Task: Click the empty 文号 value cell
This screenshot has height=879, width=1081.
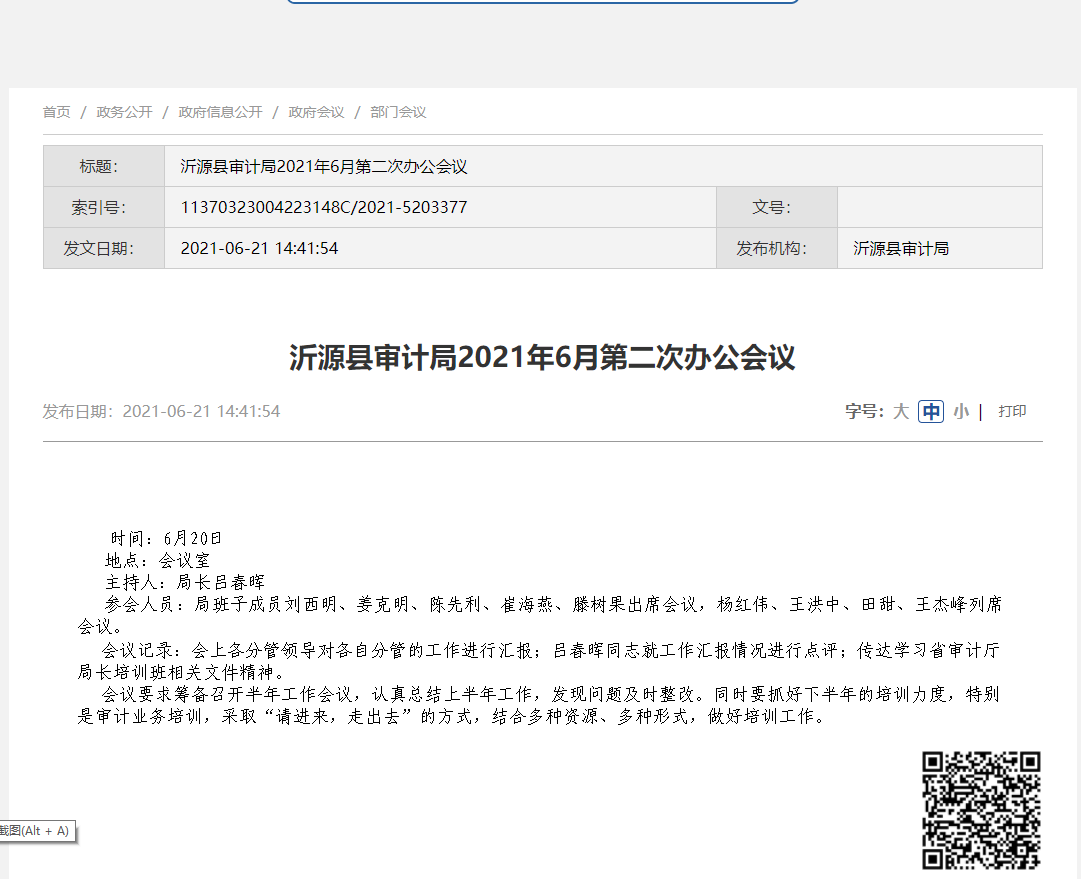Action: tap(939, 208)
